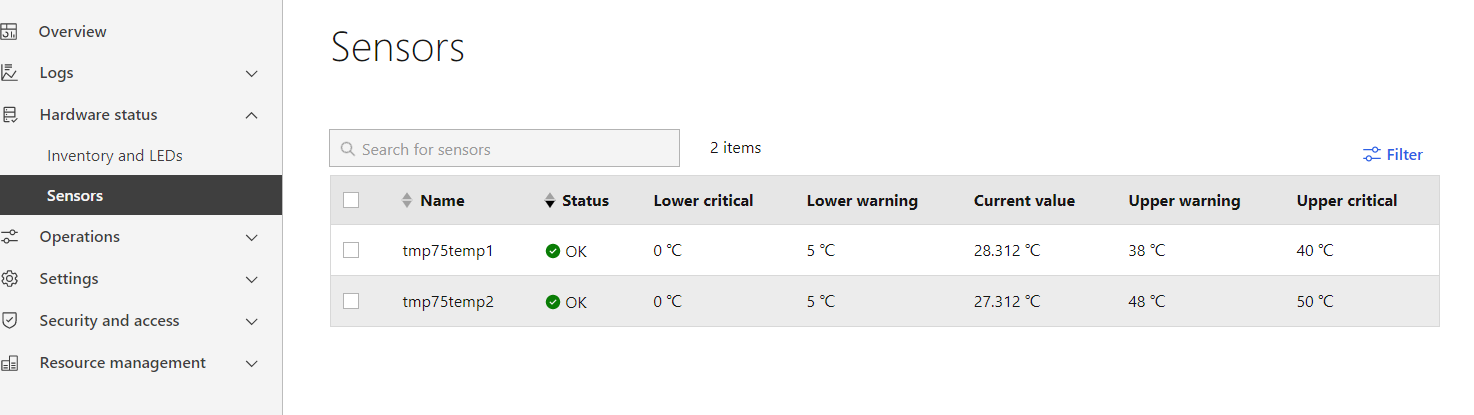This screenshot has height=415, width=1474.
Task: Collapse the Hardware status section chevron
Action: [x=252, y=115]
